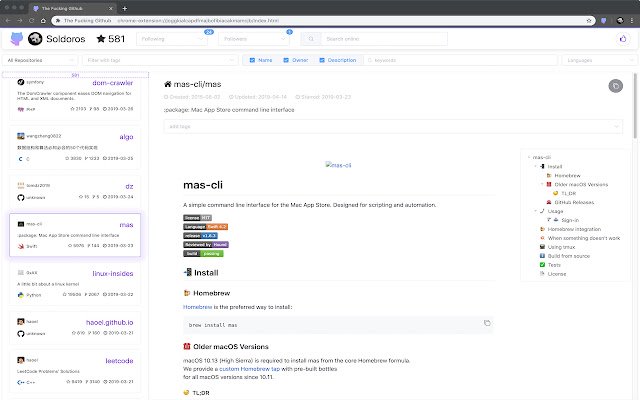Jump to GitHub Releases in the outline
Screen dimensions: 640x400
574,202
